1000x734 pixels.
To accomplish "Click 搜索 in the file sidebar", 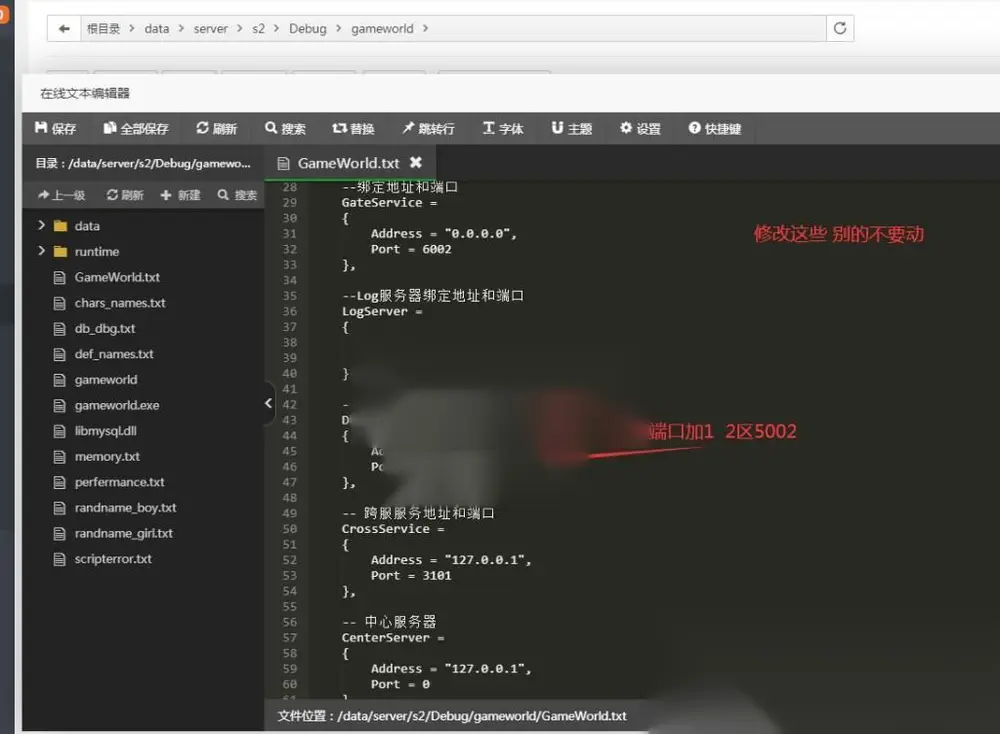I will tap(237, 195).
